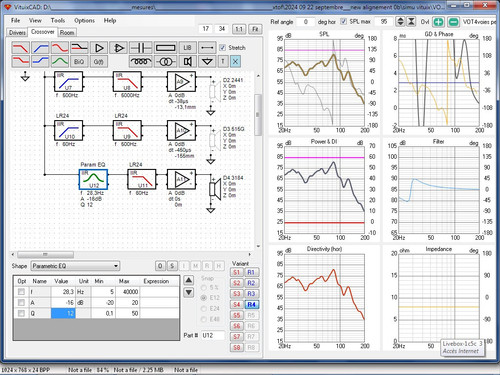500x375 pixels.
Task: Open the Options menu
Action: [x=84, y=20]
